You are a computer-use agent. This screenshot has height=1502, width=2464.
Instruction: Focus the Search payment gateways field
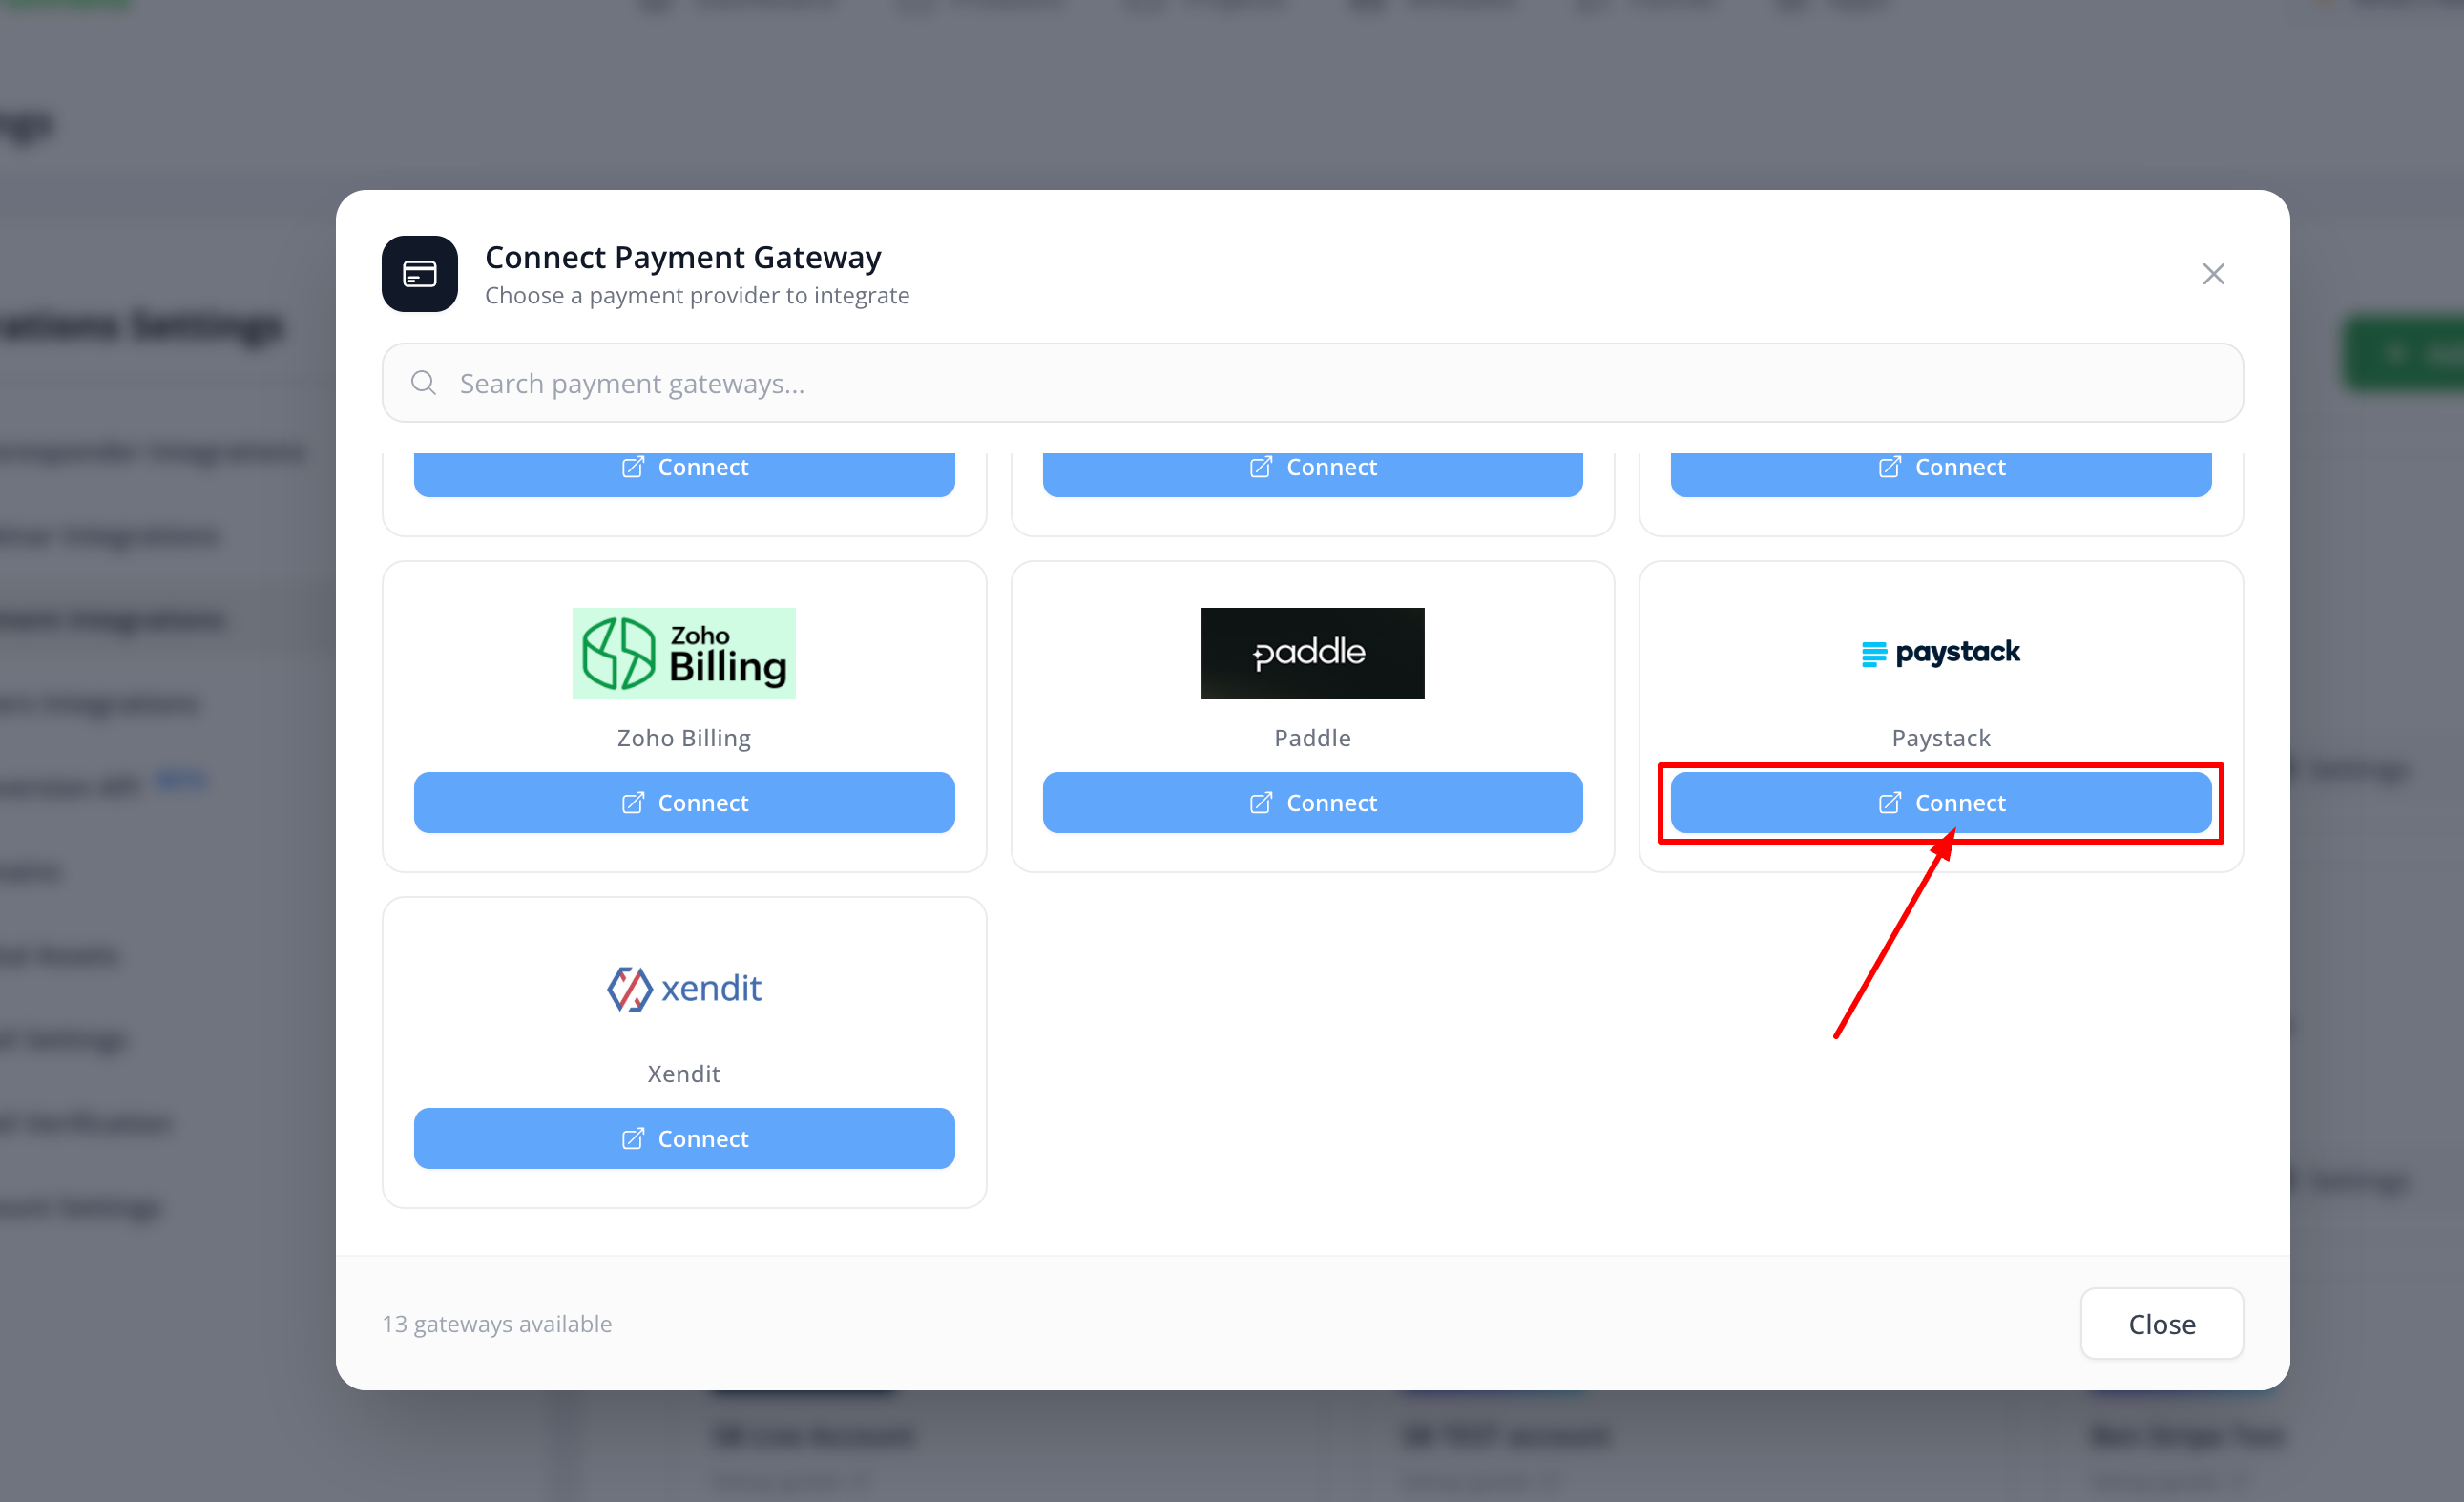(1312, 383)
